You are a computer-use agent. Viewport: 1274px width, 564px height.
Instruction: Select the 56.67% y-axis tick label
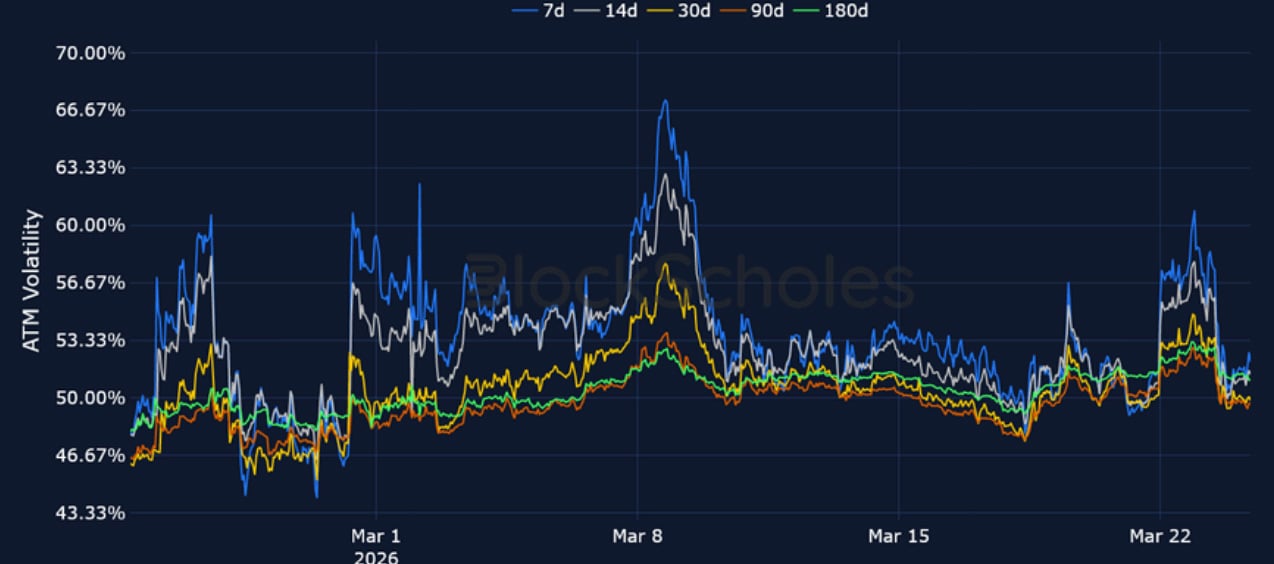tap(88, 283)
